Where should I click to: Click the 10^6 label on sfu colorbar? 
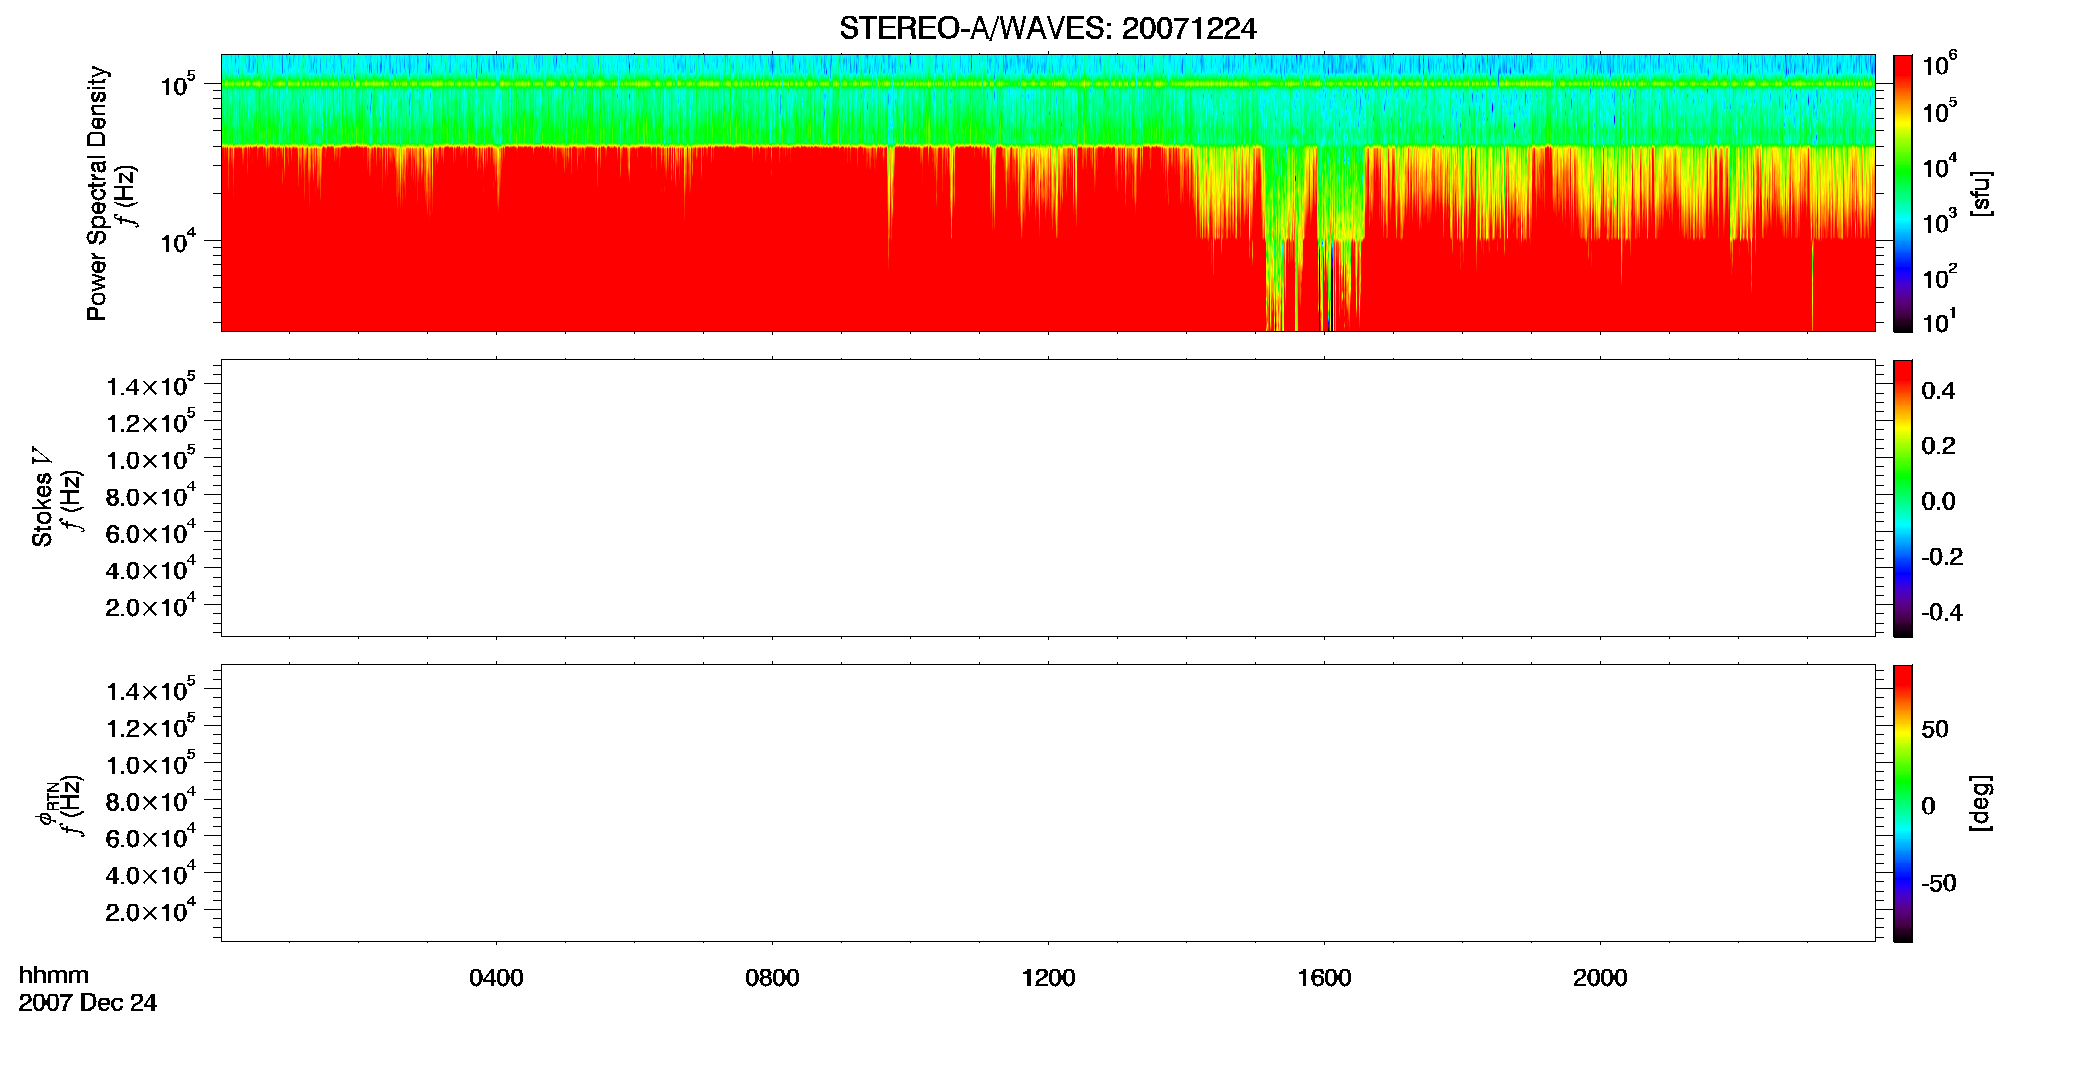pyautogui.click(x=1939, y=64)
